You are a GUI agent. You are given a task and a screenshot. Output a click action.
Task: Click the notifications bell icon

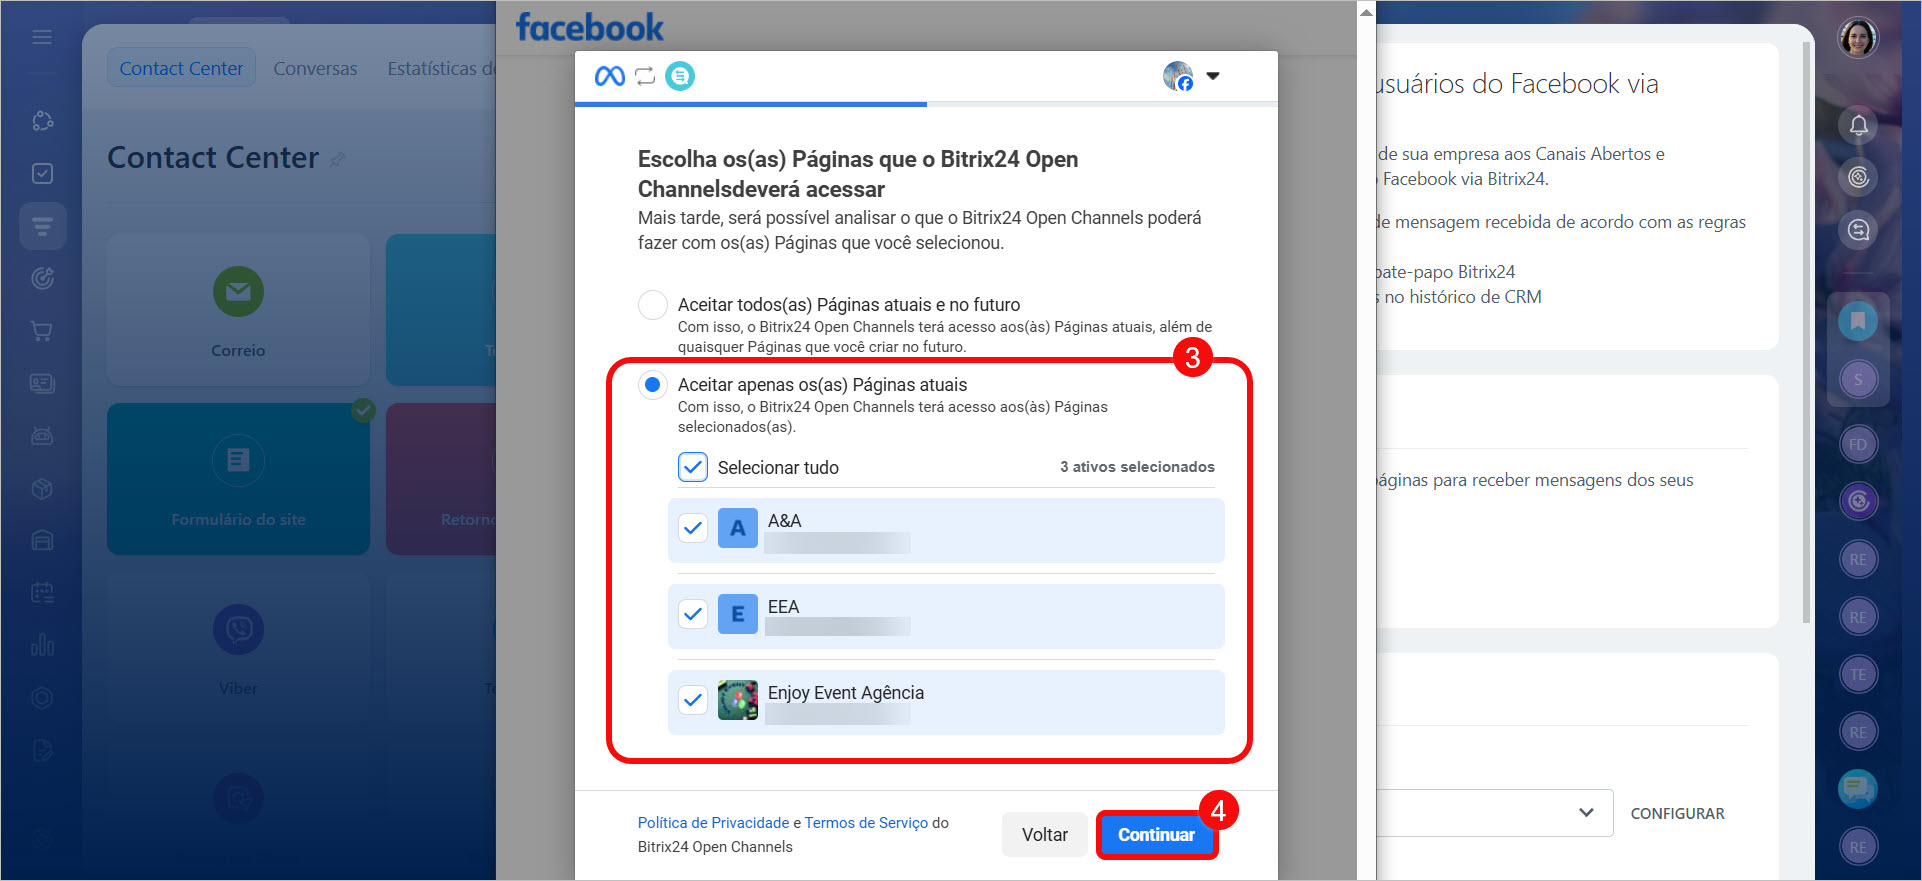[1858, 126]
